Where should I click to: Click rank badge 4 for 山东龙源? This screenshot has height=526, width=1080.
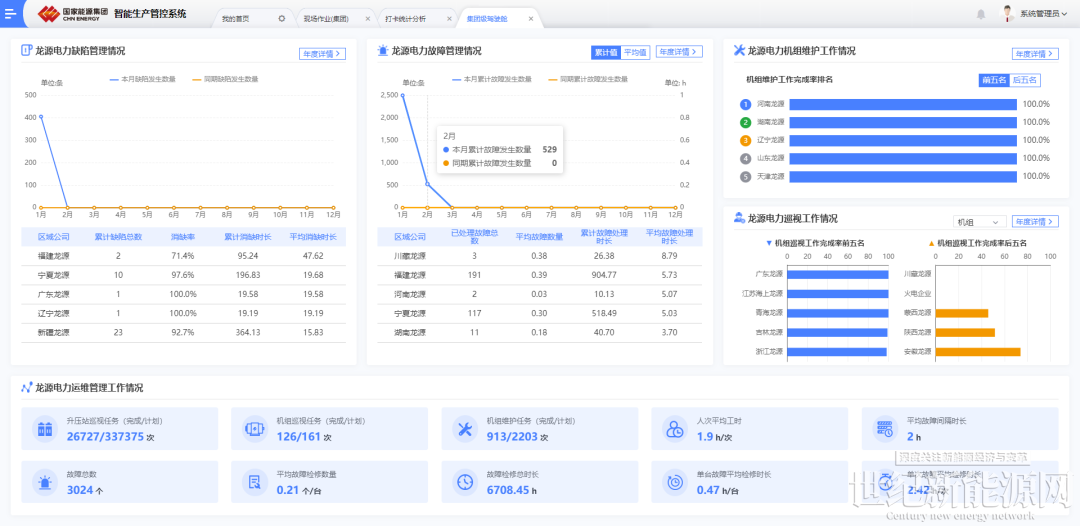[745, 158]
